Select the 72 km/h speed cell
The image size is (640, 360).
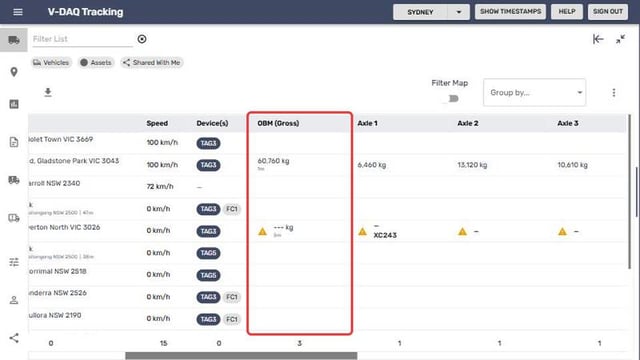(160, 187)
